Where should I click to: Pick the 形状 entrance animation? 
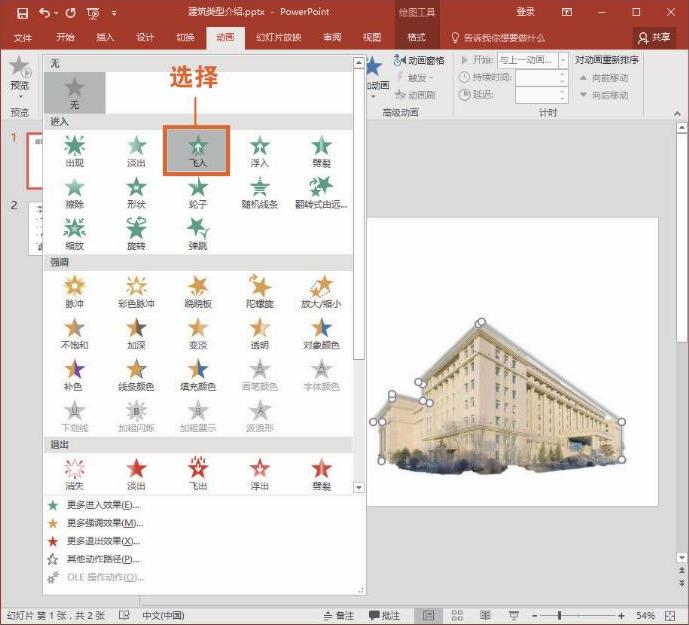click(x=136, y=193)
